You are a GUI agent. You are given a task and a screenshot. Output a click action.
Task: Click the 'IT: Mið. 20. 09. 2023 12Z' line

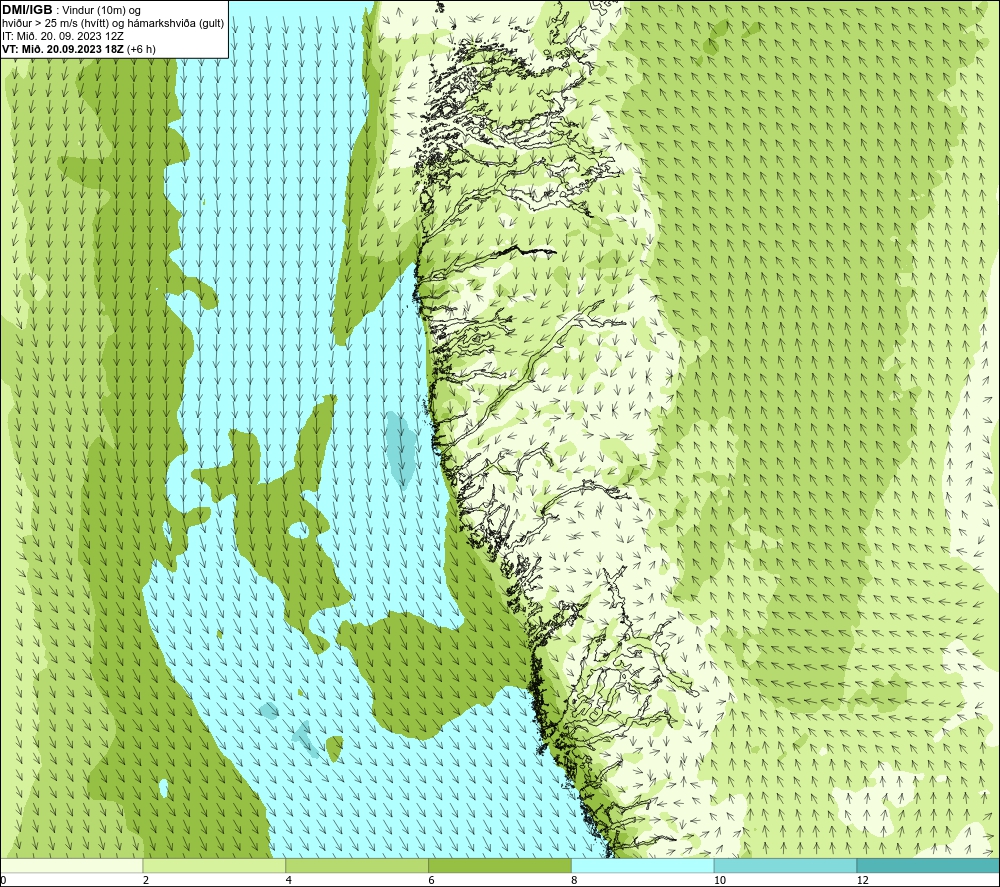pos(62,36)
